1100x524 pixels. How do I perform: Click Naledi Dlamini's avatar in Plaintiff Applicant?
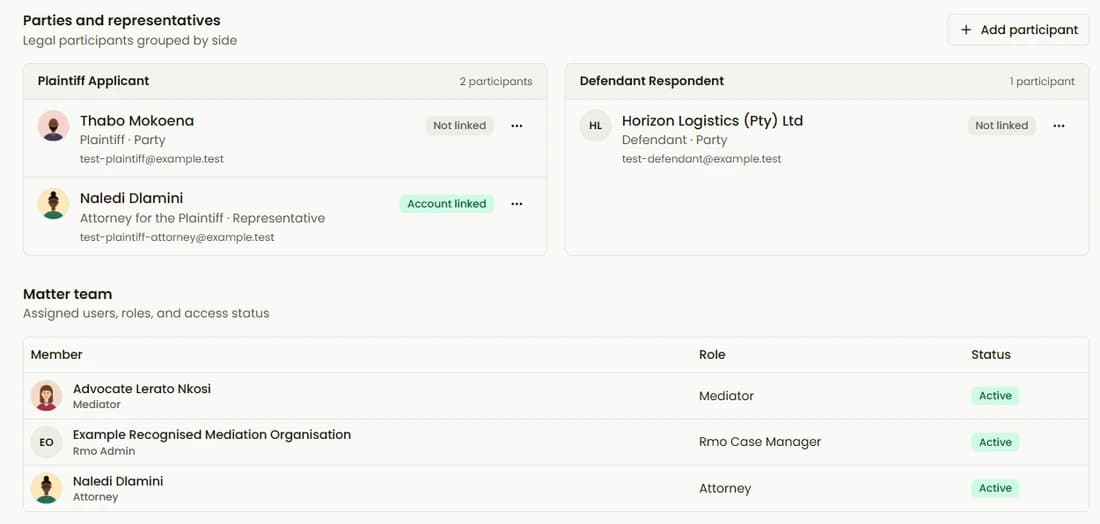53,204
